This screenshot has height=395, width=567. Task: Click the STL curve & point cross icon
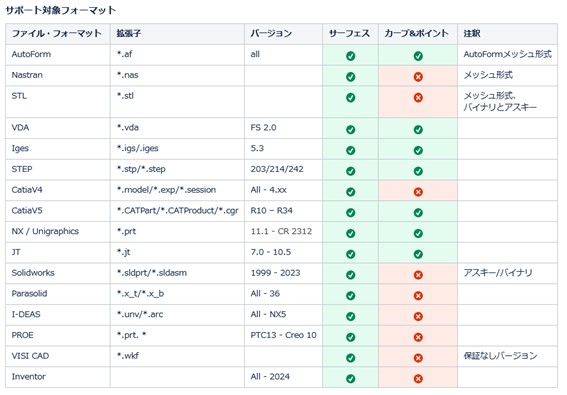pos(418,98)
